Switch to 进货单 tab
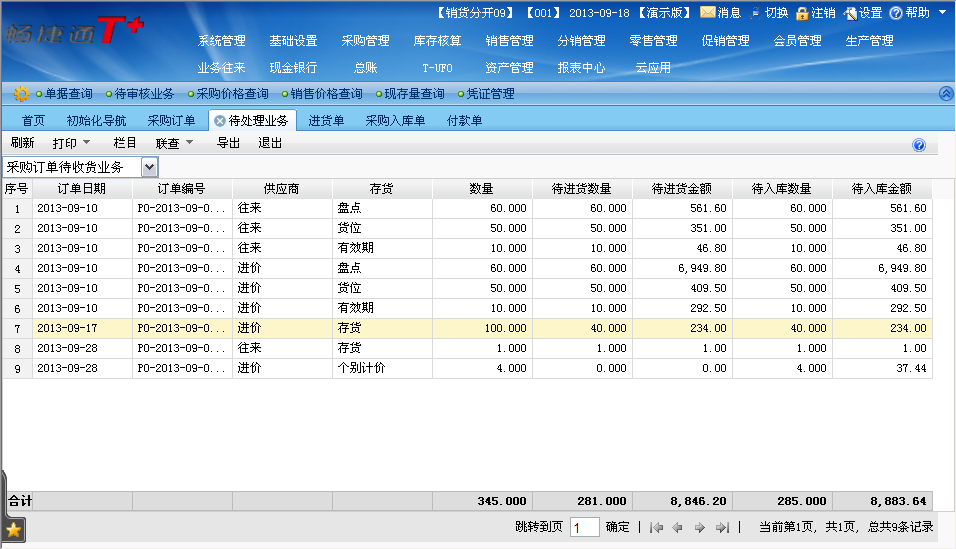Screen dimensions: 956x549 (x=326, y=121)
